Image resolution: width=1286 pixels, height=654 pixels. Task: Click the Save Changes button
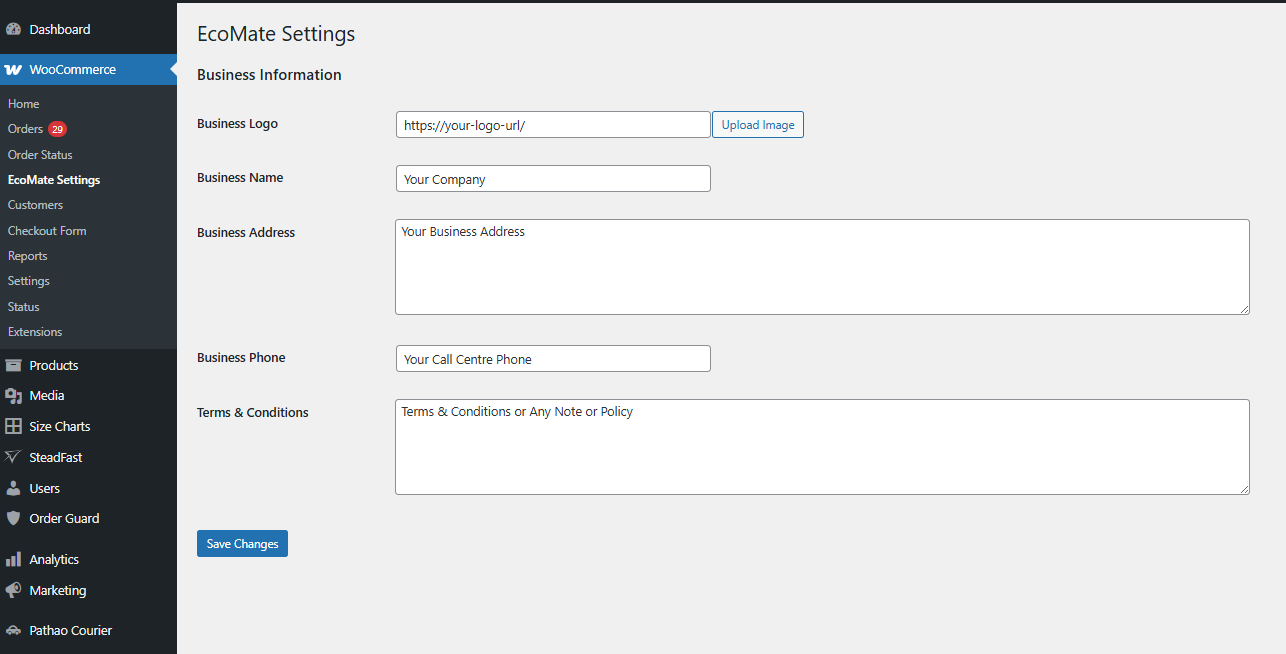pos(242,543)
